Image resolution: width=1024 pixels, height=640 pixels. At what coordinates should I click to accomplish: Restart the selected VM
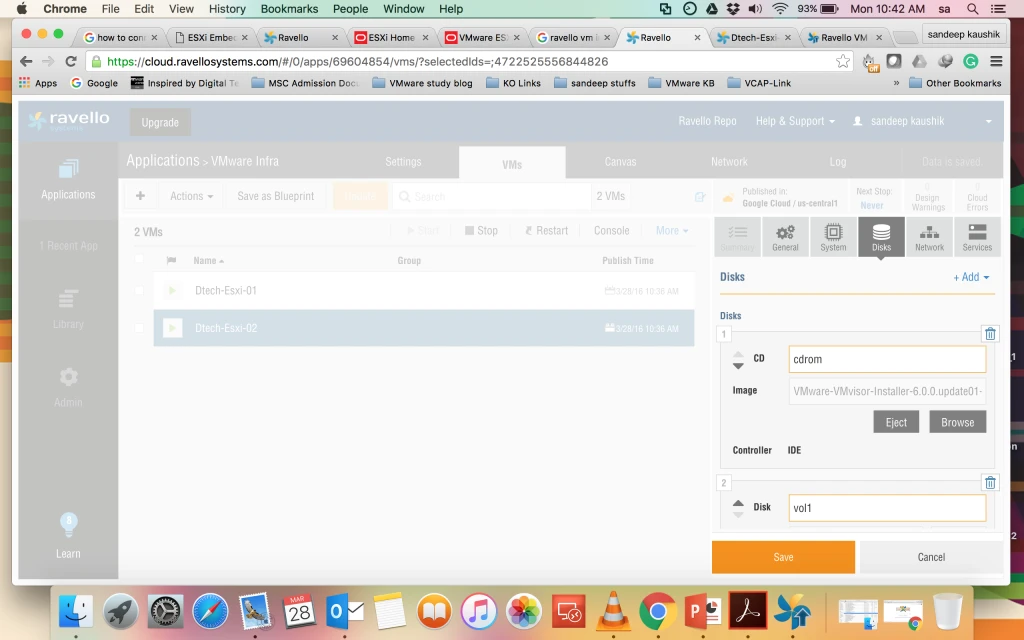(547, 231)
